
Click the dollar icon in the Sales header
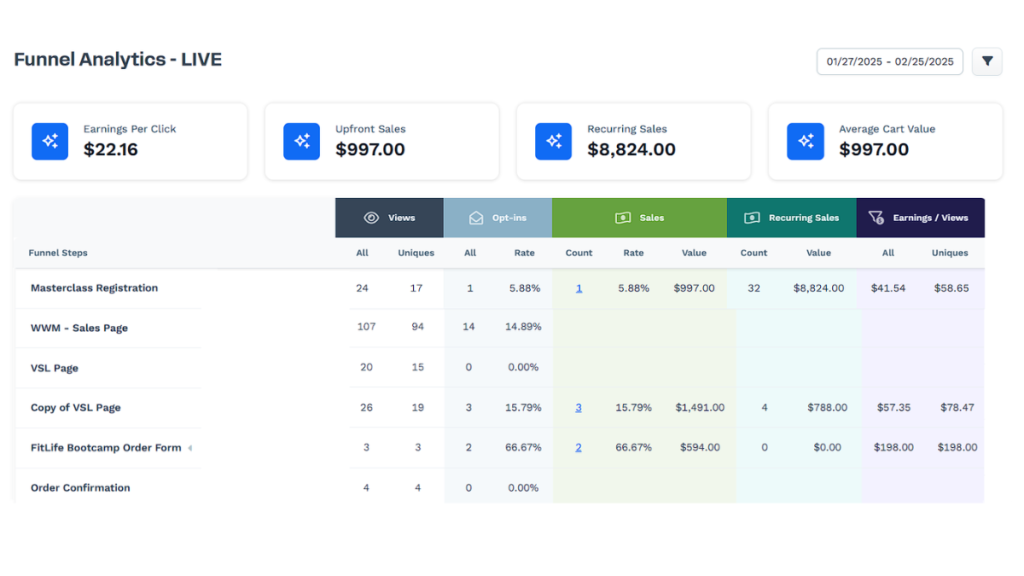(x=621, y=217)
